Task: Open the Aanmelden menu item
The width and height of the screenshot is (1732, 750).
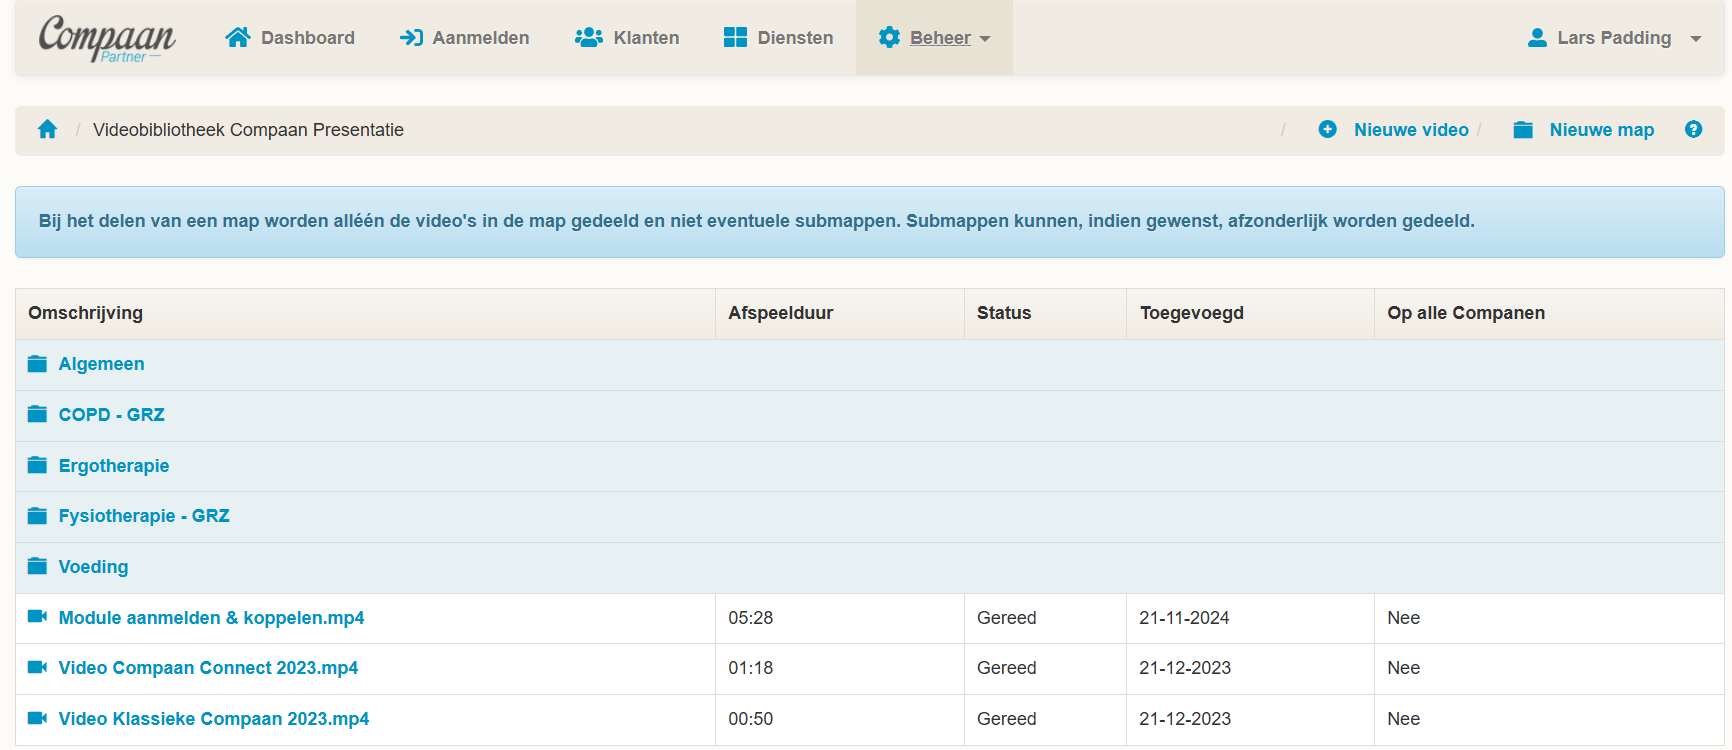Action: click(x=464, y=38)
